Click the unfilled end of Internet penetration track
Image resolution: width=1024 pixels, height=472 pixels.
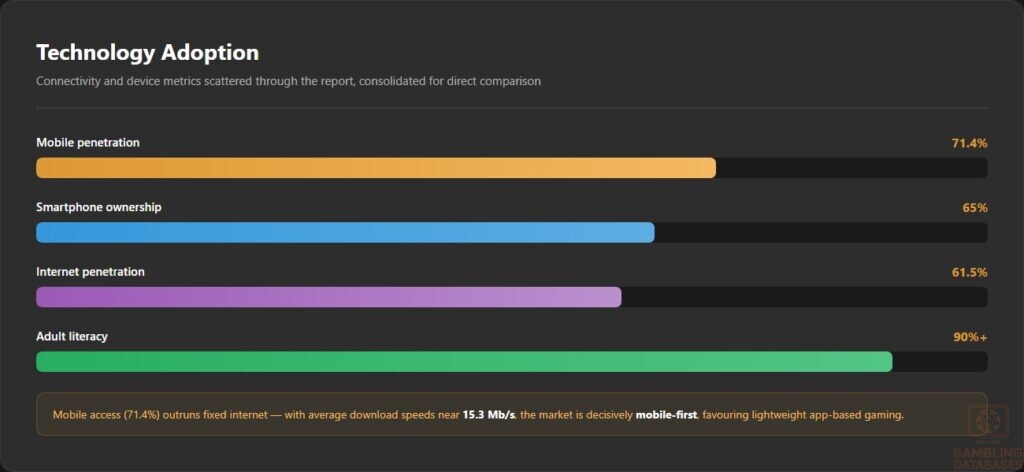(x=805, y=297)
